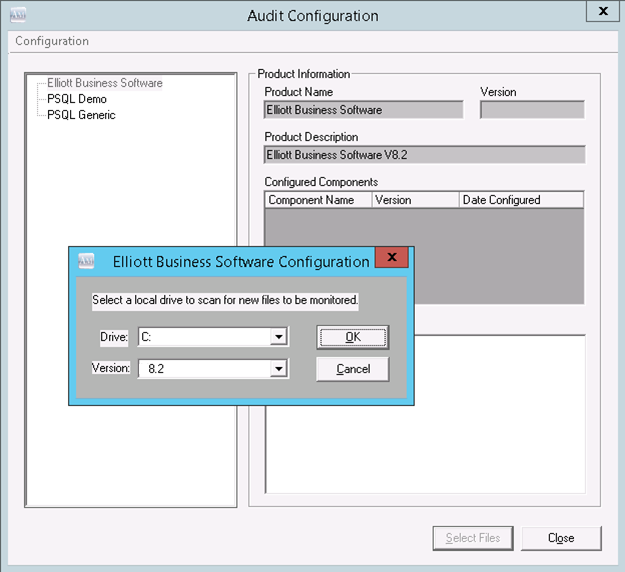Open the Configuration menu
Viewport: 625px width, 572px height.
coord(52,41)
